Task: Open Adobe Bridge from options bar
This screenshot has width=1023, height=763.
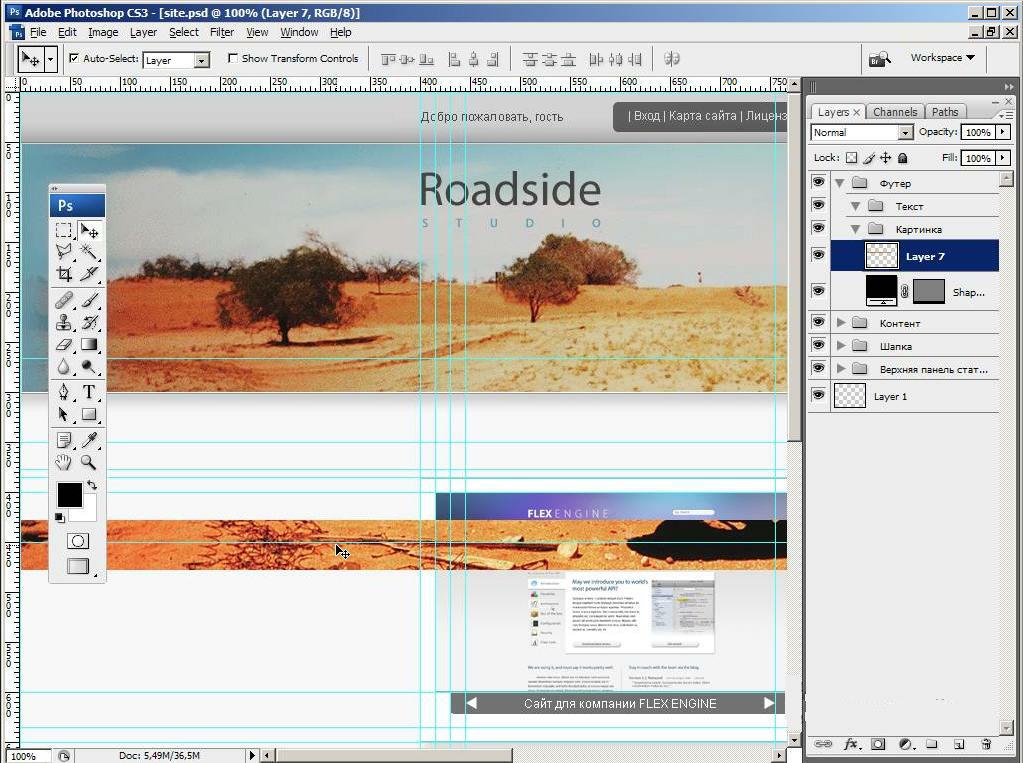Action: coord(879,59)
